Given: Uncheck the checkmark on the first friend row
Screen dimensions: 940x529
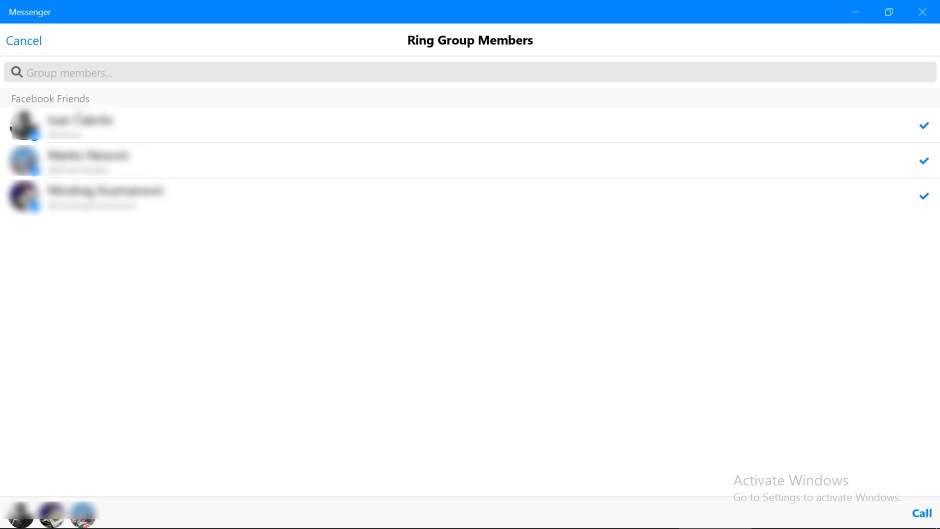Looking at the screenshot, I should [923, 125].
